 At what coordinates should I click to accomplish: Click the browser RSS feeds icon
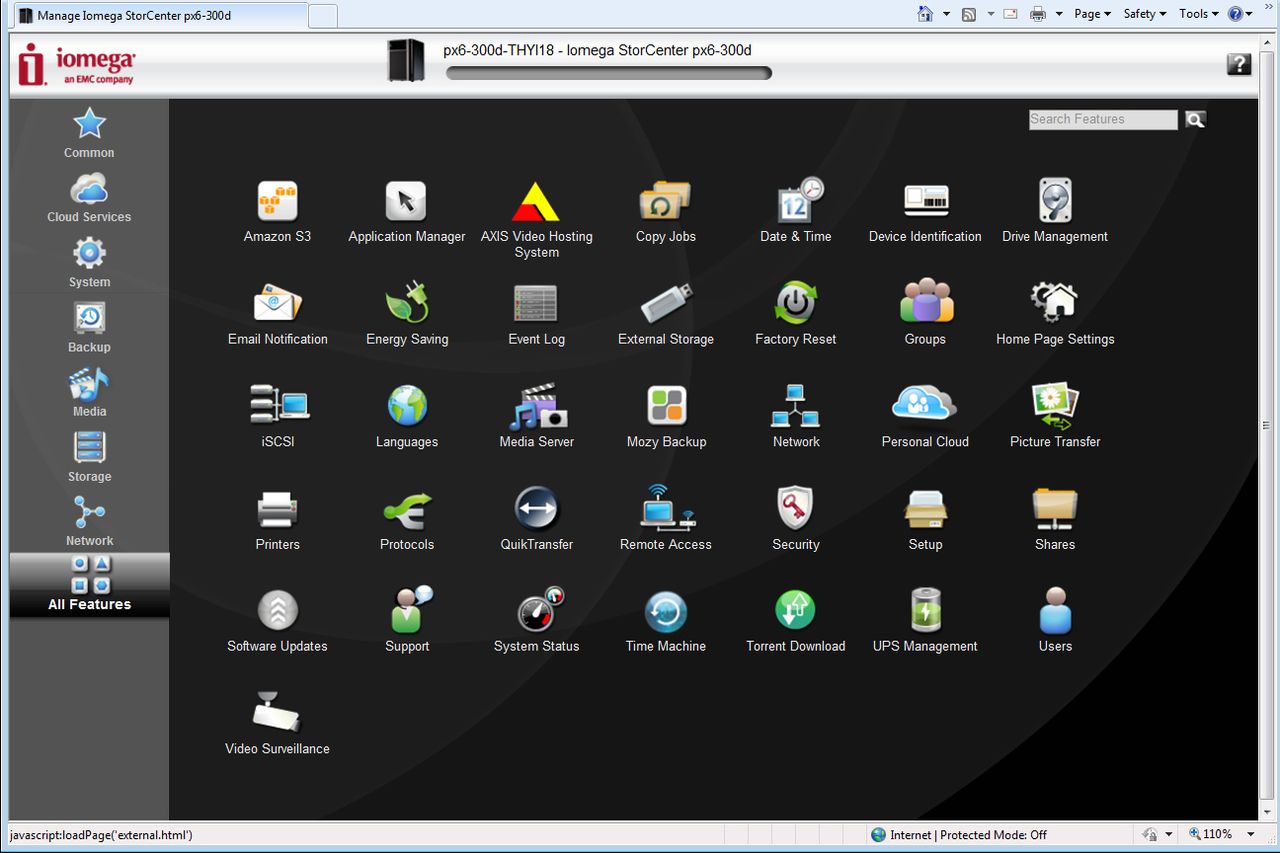coord(968,14)
